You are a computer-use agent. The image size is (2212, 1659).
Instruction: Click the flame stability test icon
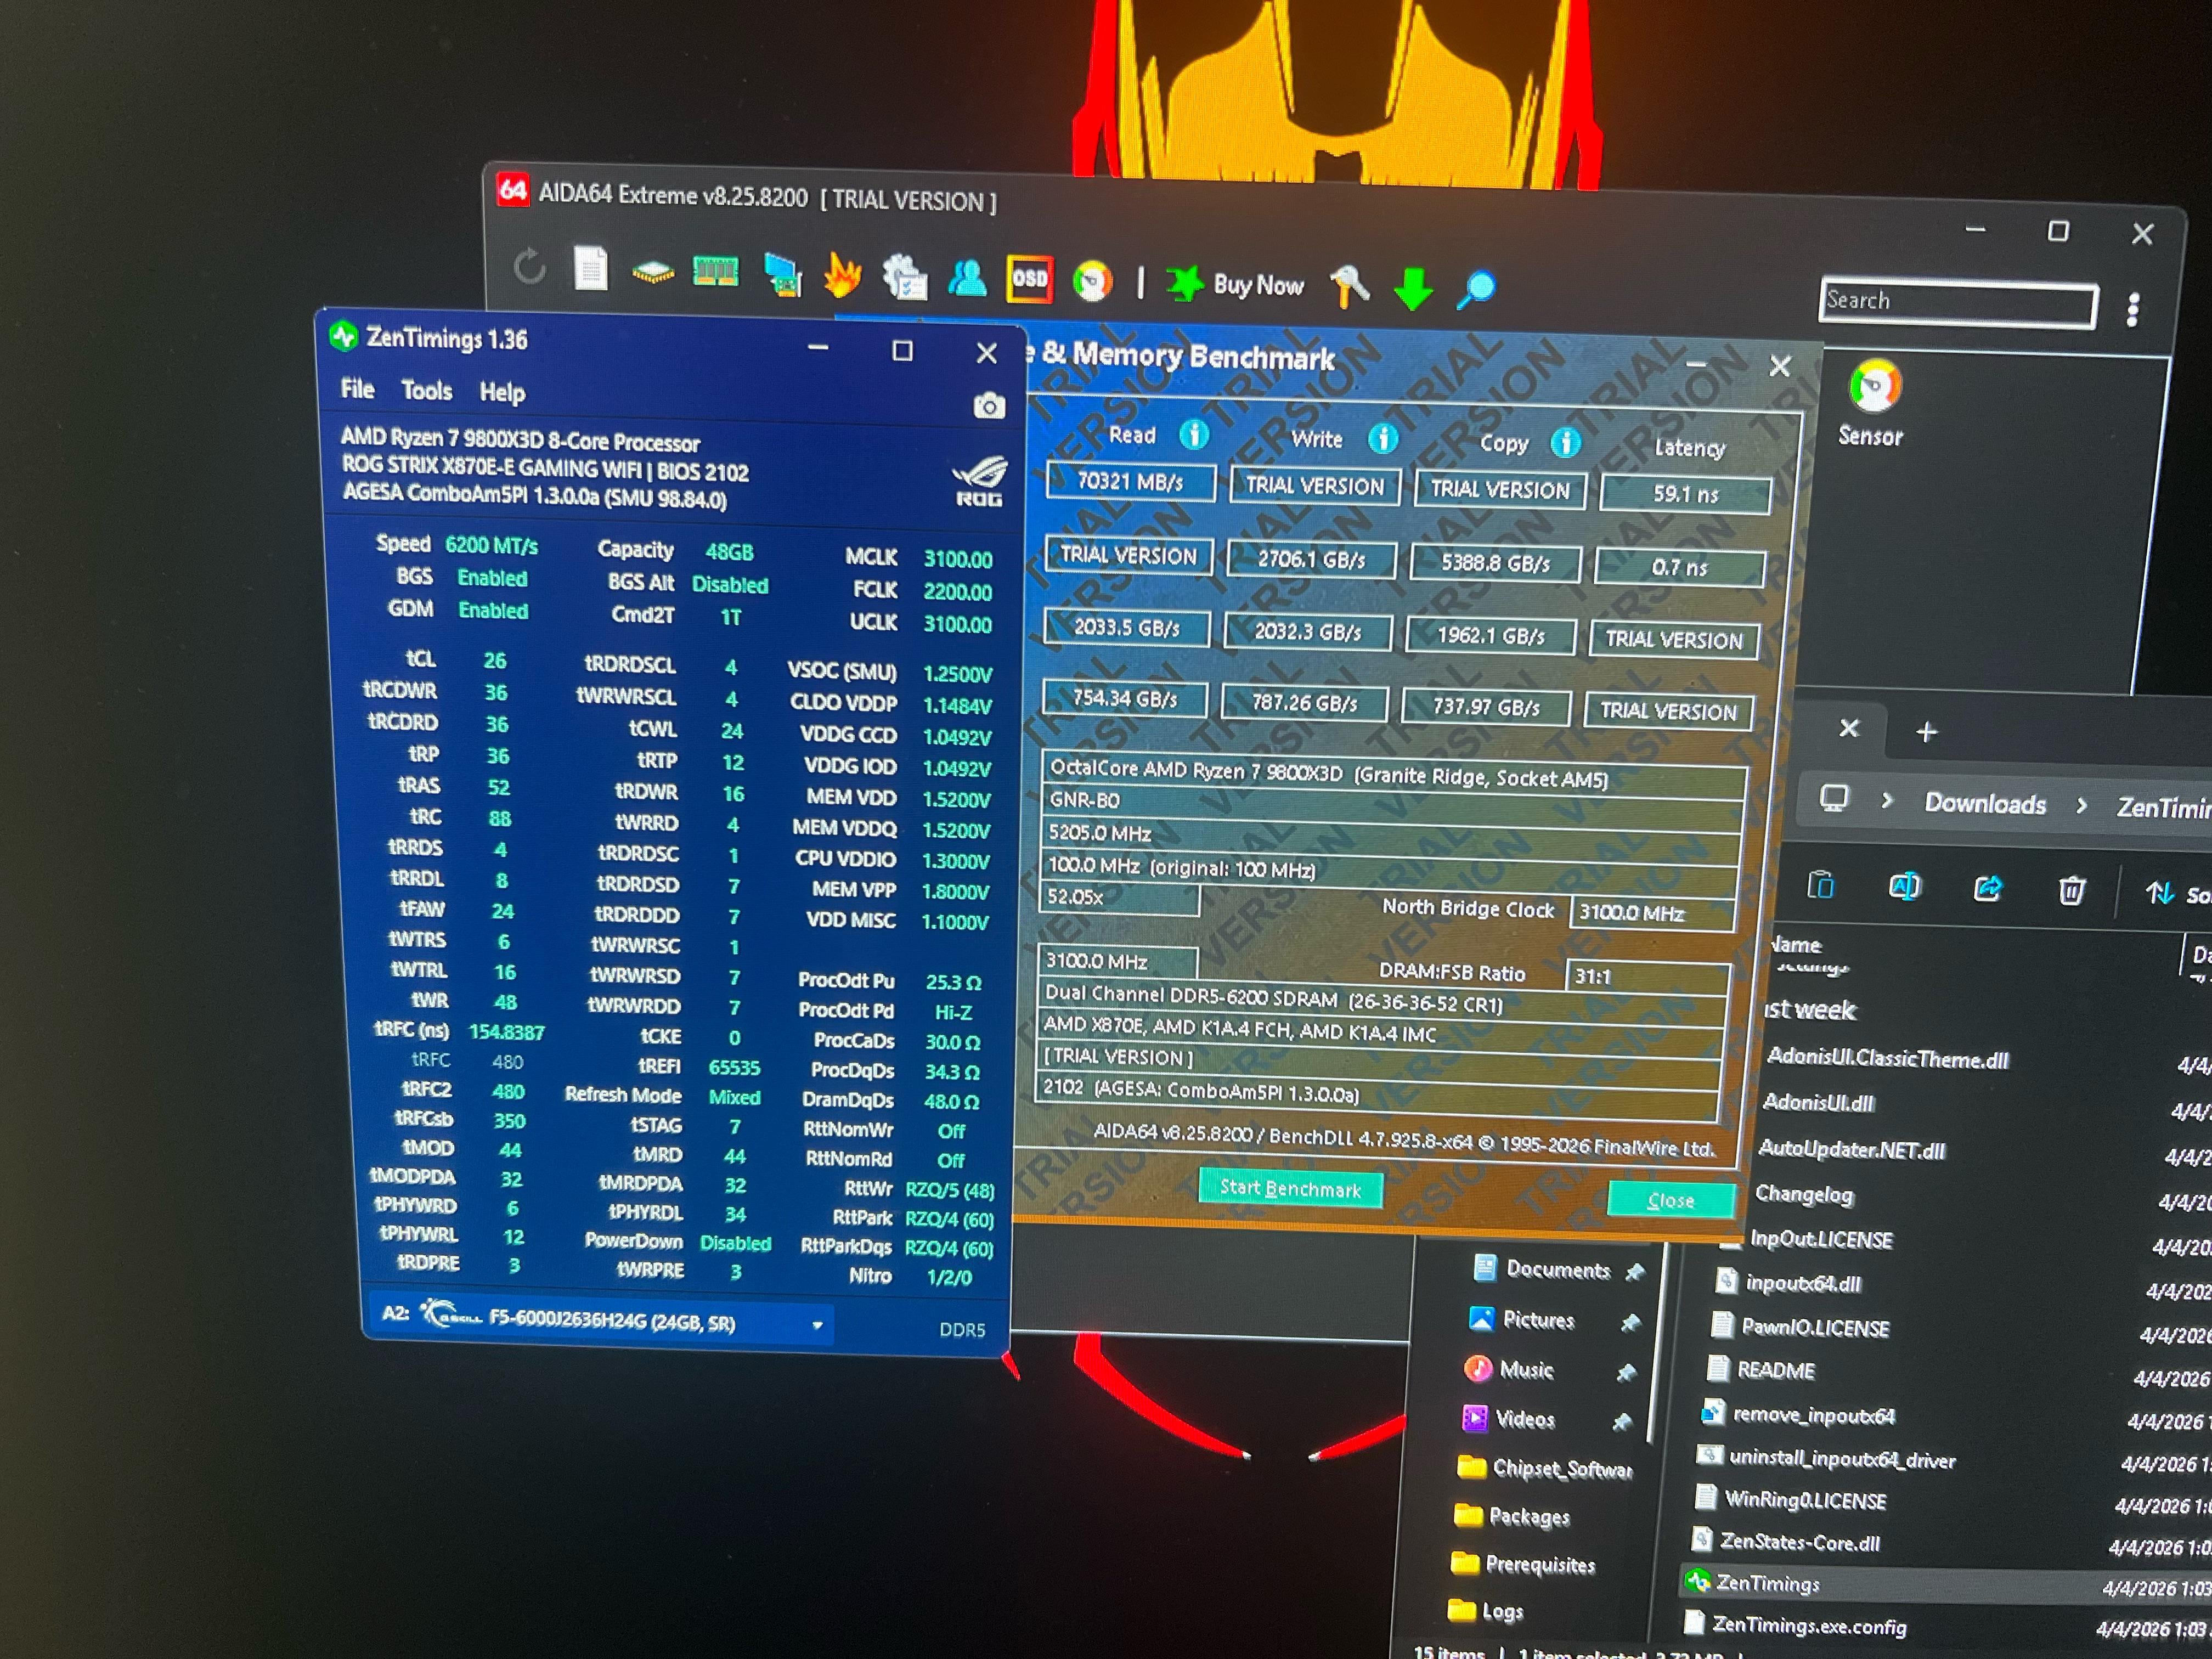842,275
